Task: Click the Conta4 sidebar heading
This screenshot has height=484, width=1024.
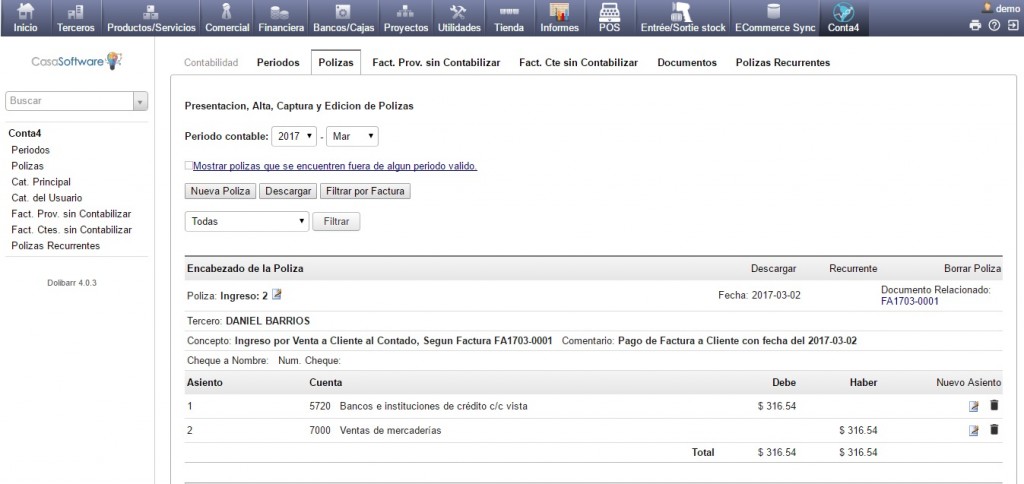Action: point(25,133)
